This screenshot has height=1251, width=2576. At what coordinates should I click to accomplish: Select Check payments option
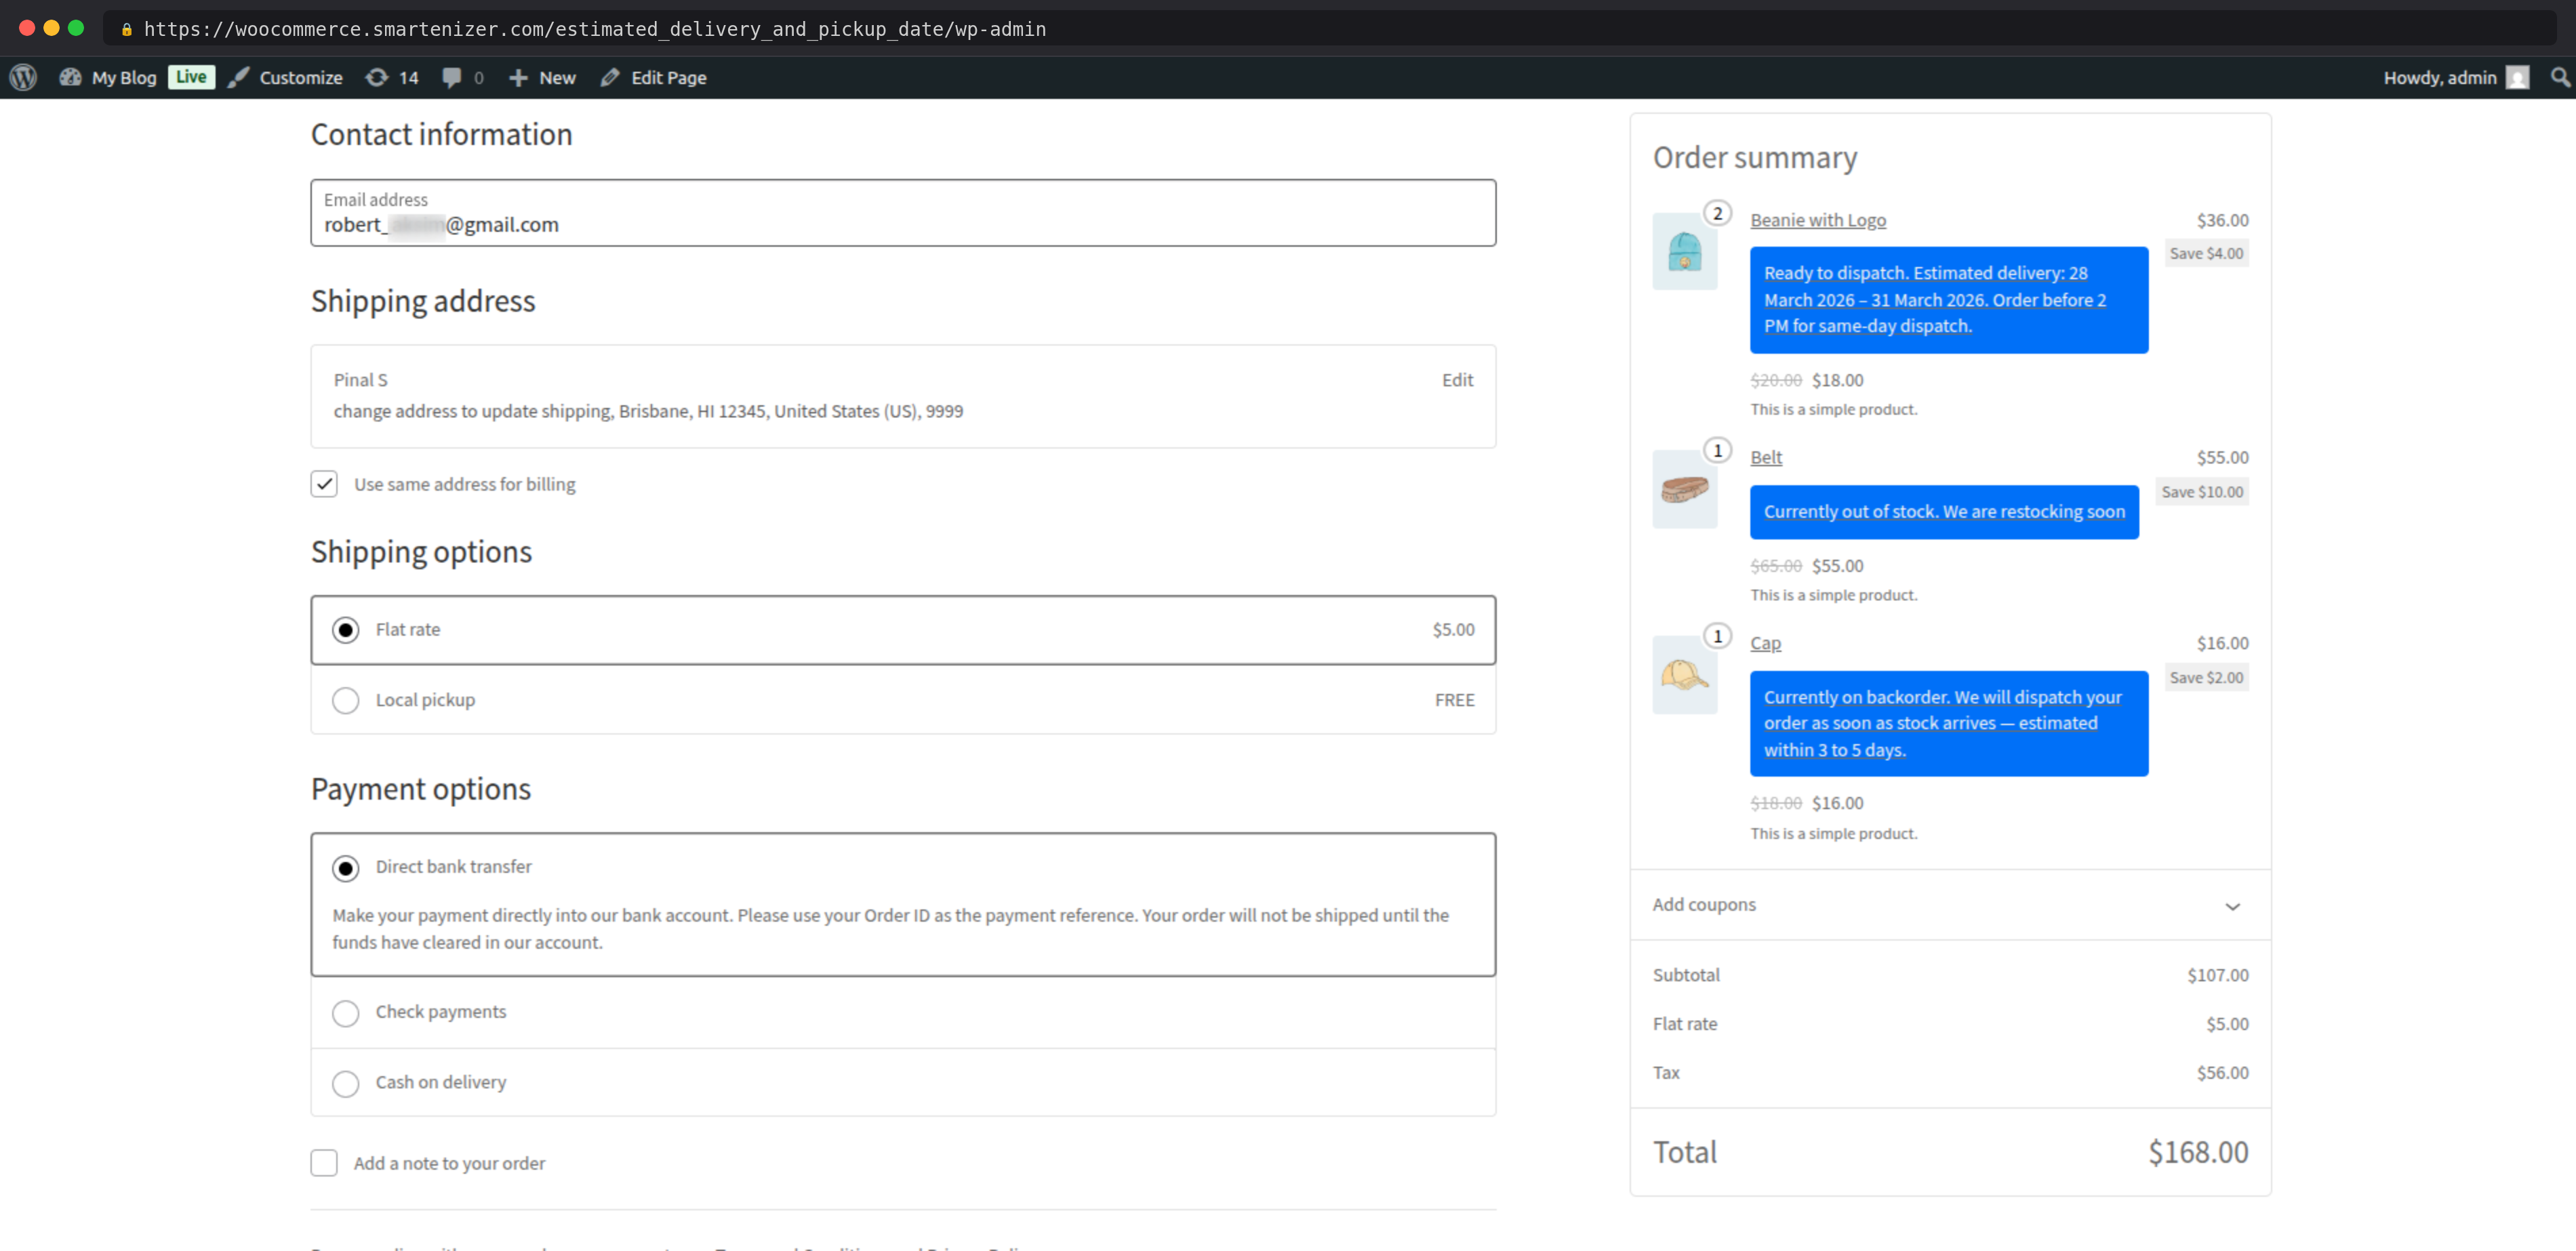[346, 1013]
